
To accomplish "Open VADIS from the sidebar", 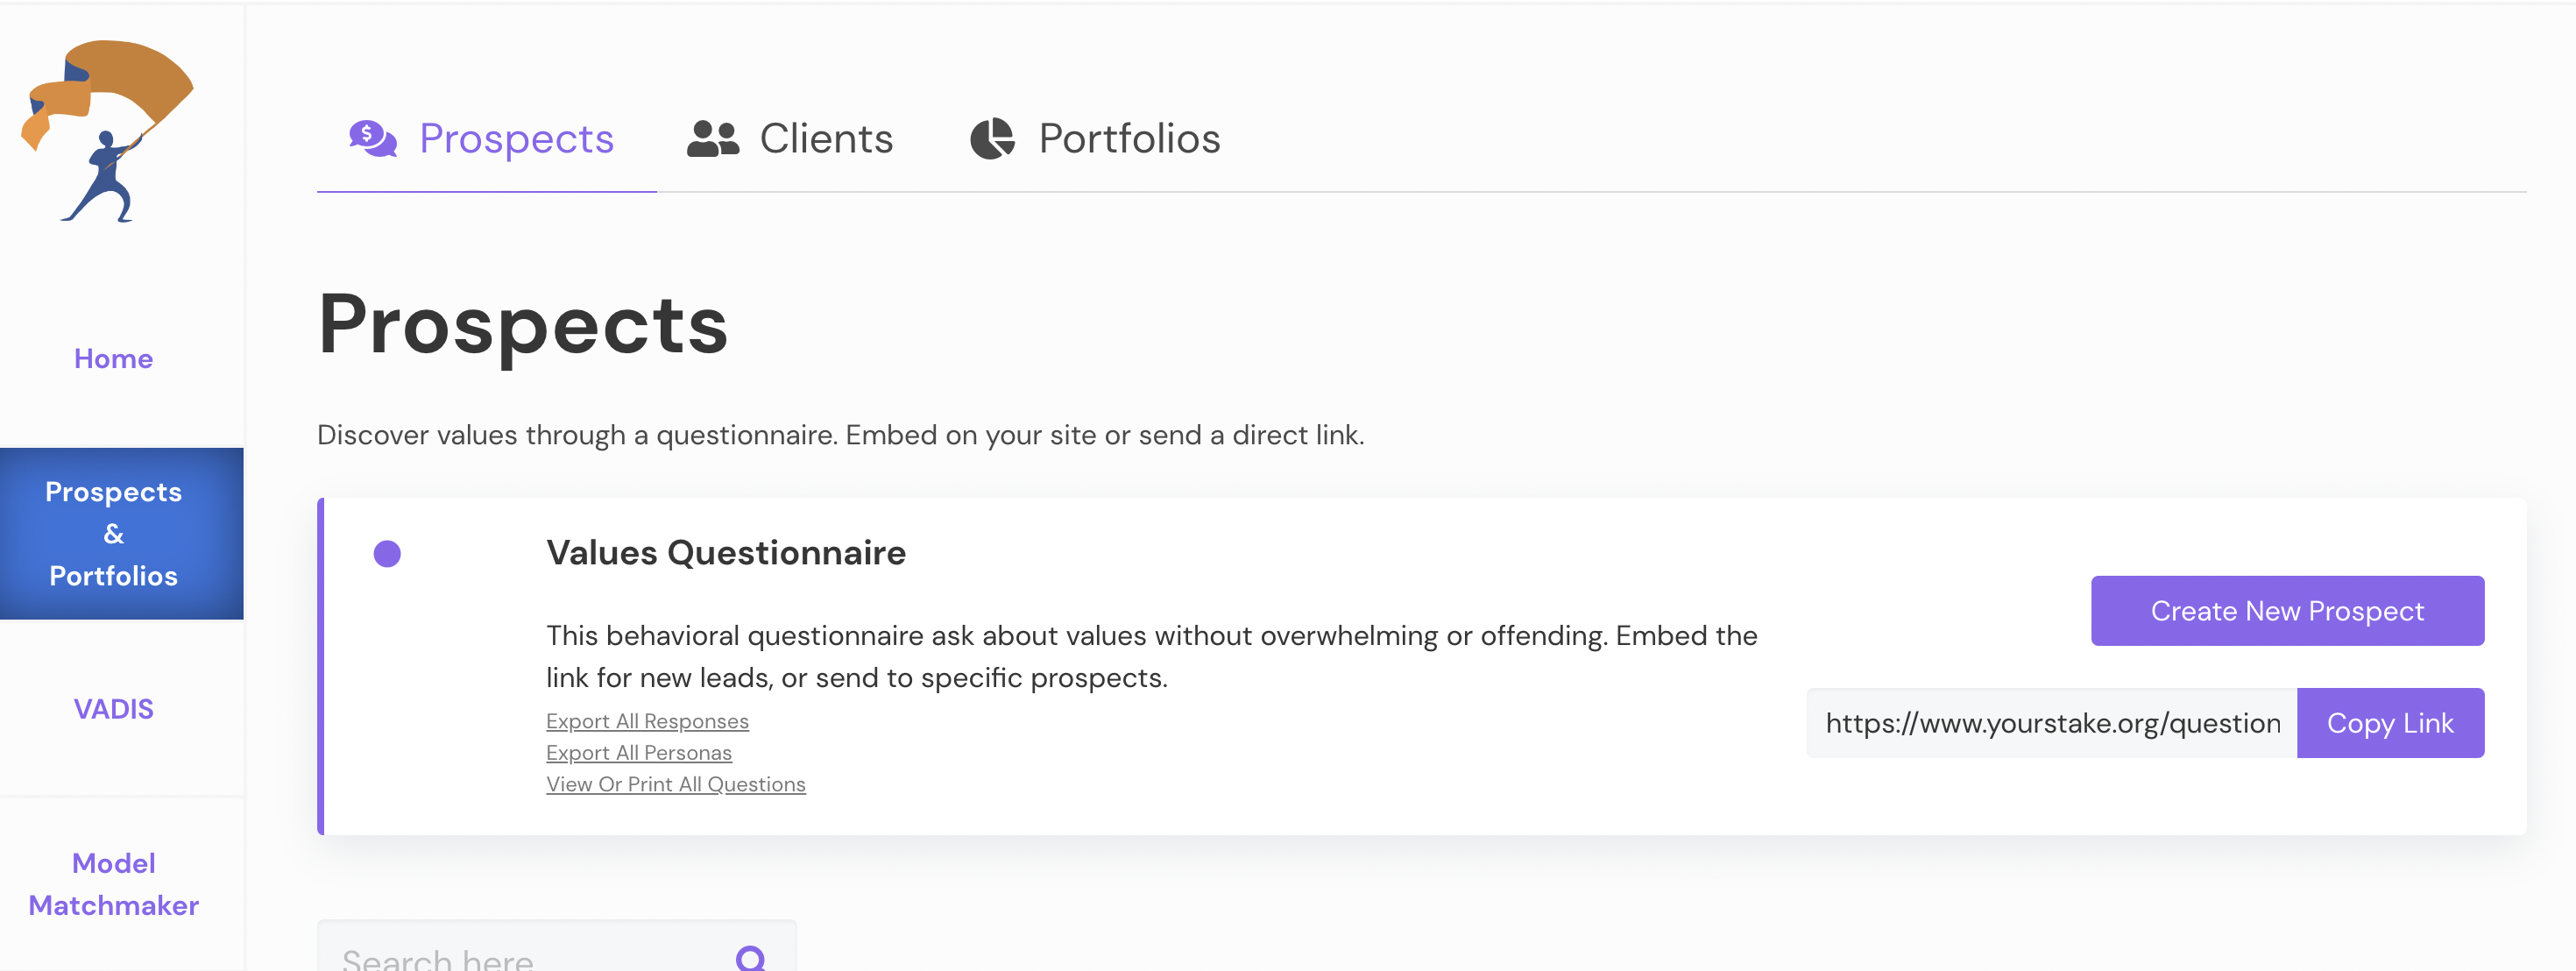I will [114, 709].
